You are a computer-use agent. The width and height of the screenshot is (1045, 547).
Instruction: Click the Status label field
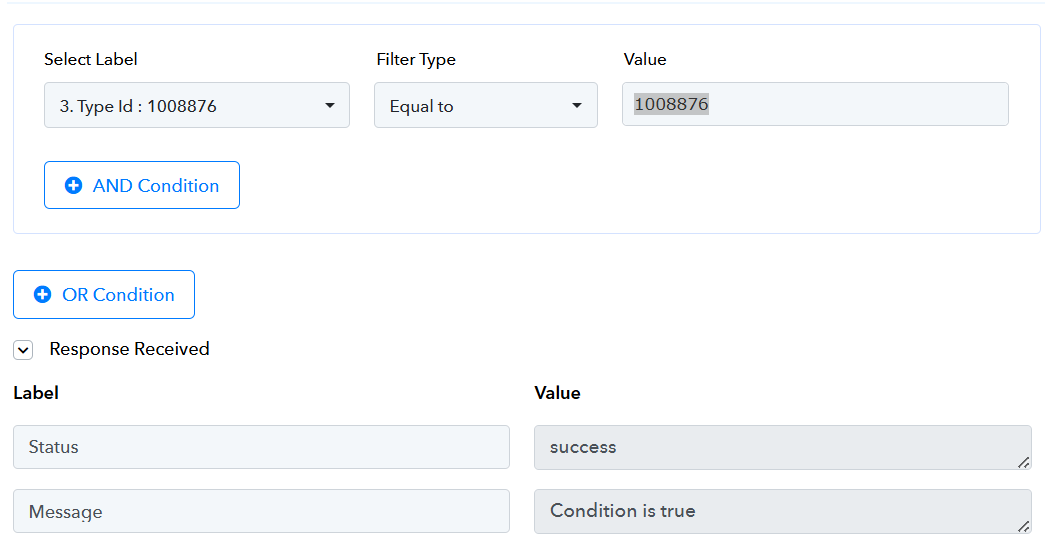[261, 447]
